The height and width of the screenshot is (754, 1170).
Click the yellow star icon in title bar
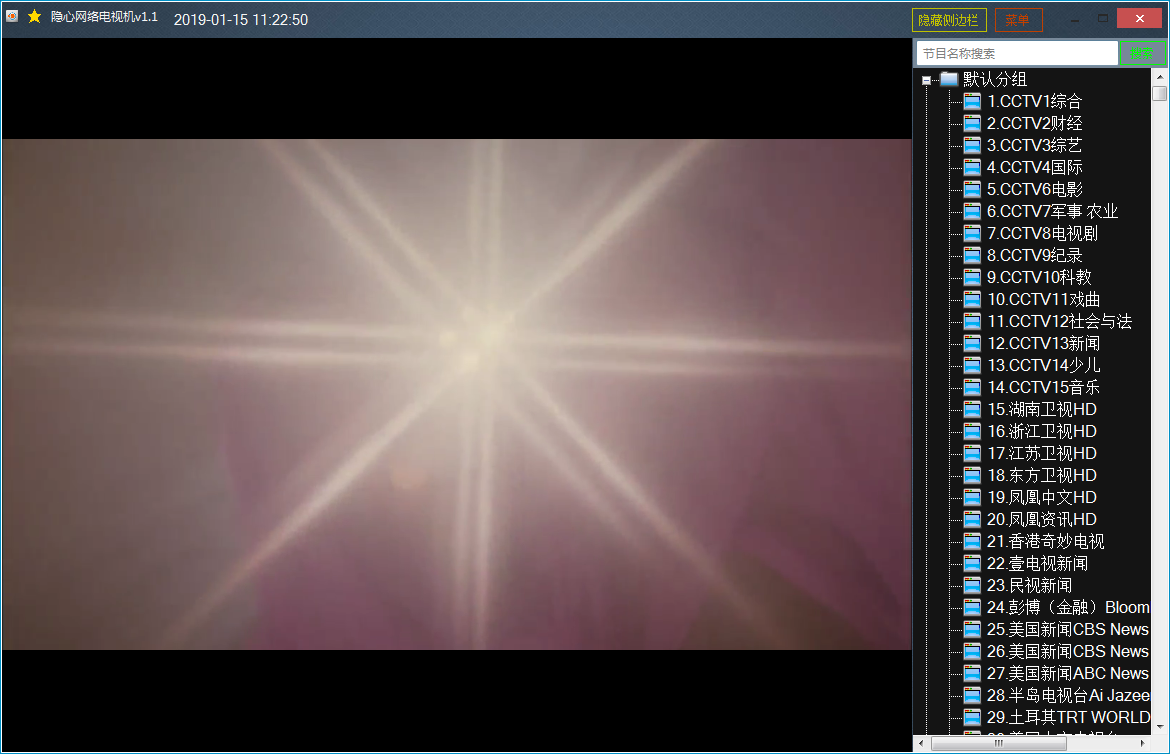35,17
